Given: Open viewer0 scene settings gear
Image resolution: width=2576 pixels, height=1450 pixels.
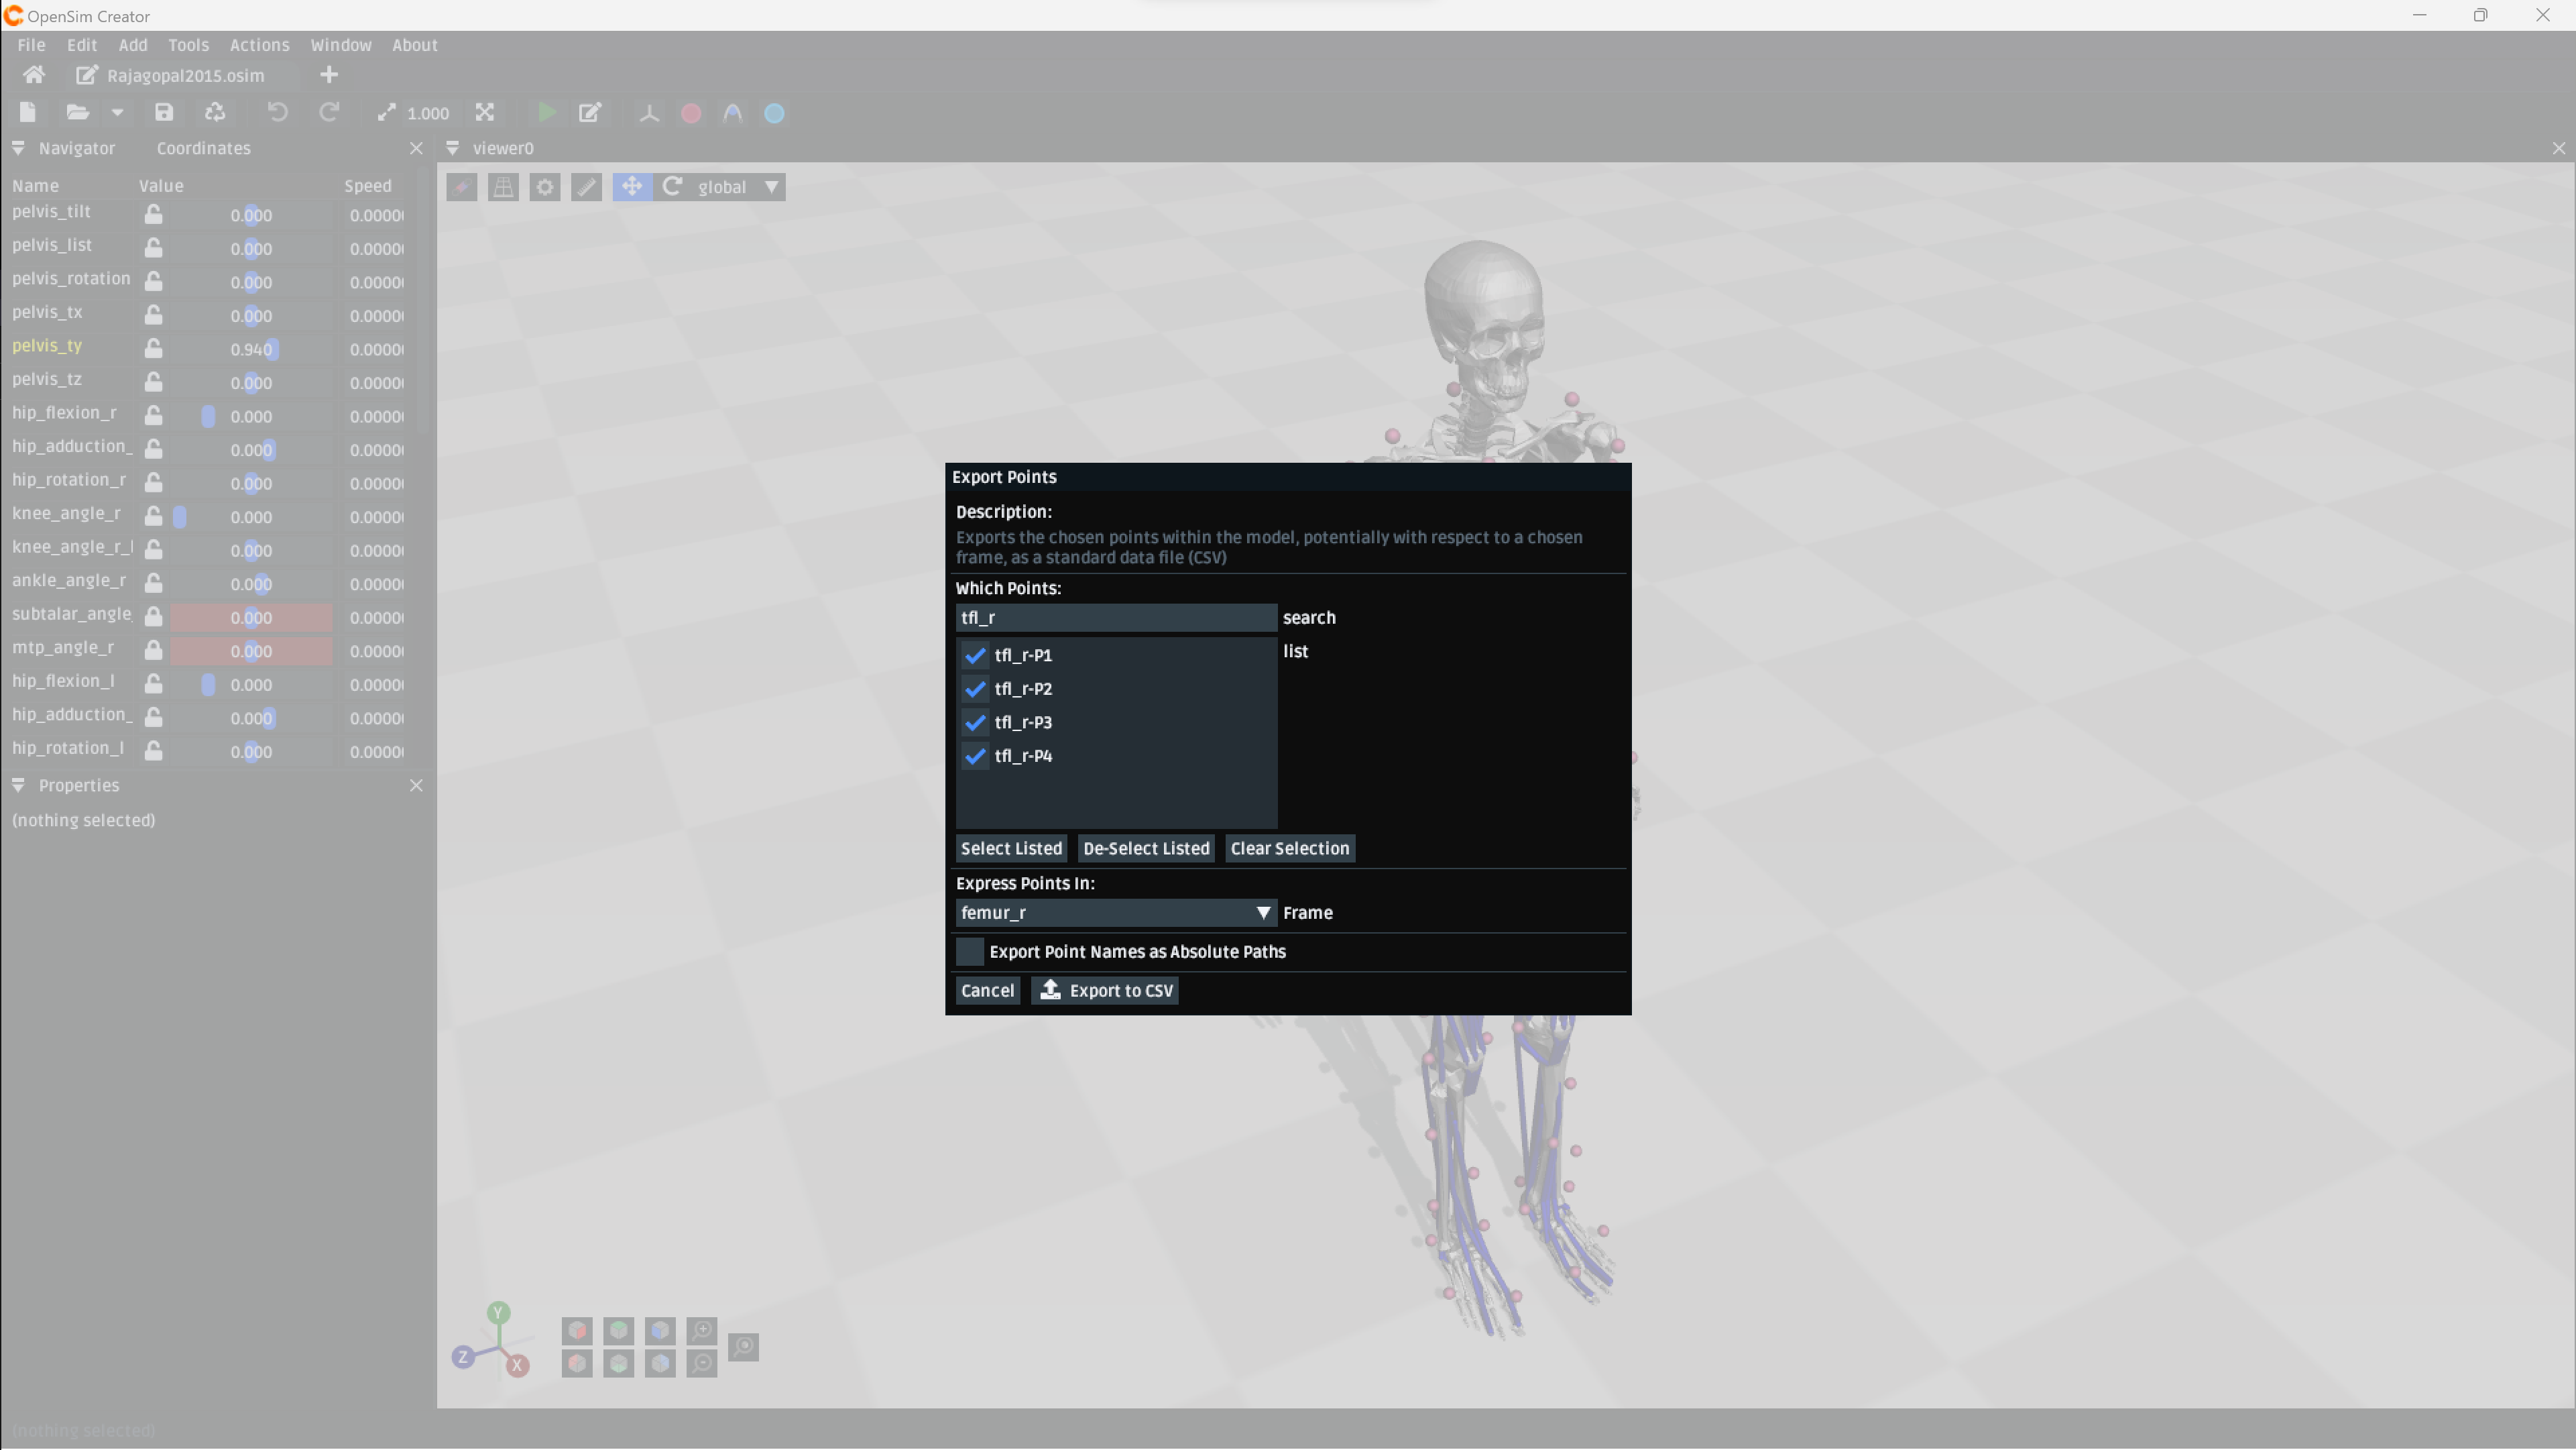Looking at the screenshot, I should point(545,187).
